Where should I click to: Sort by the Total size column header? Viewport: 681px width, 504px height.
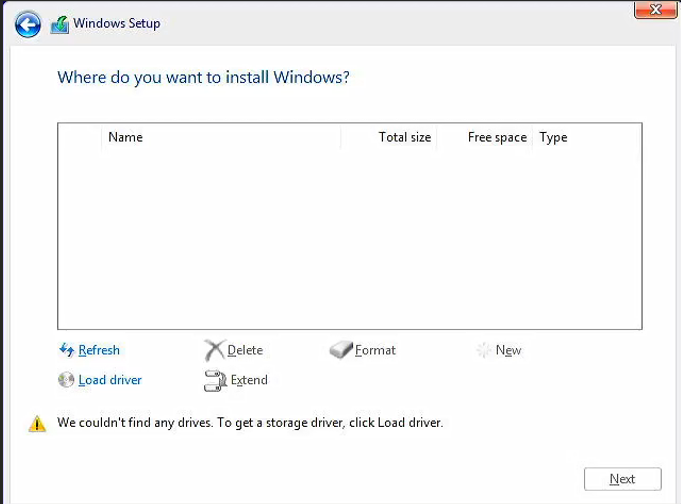click(x=404, y=137)
